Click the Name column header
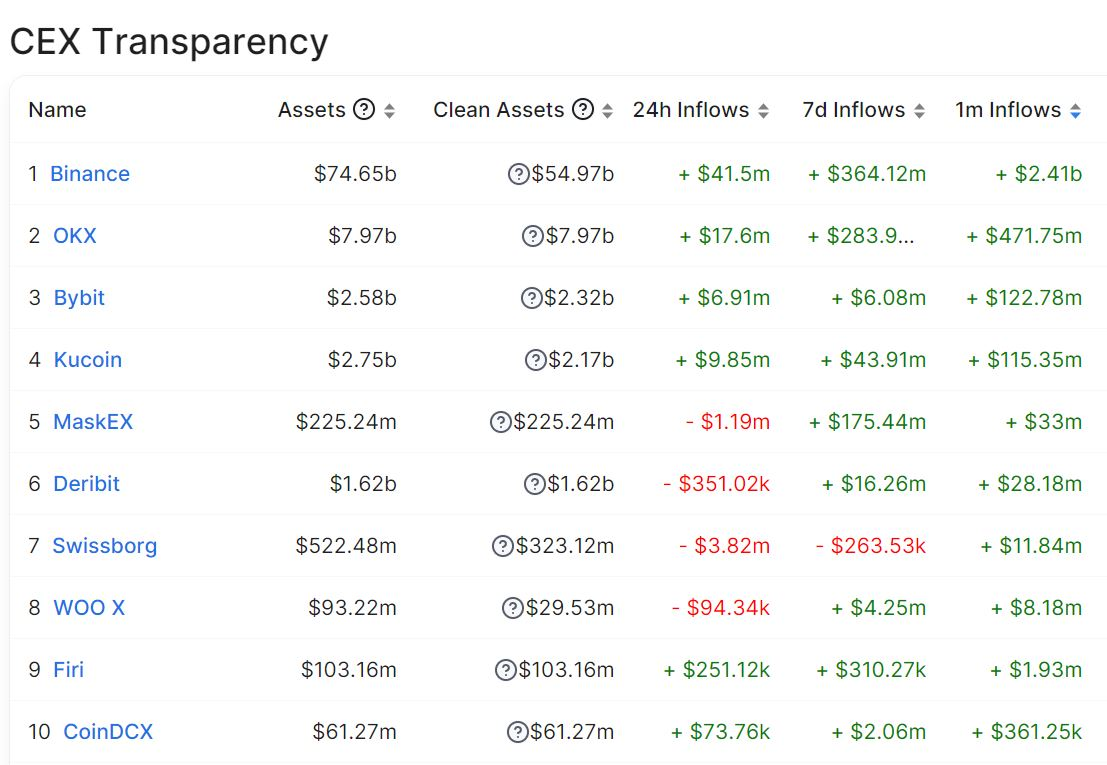Screen dimensions: 1107x765 coord(57,110)
